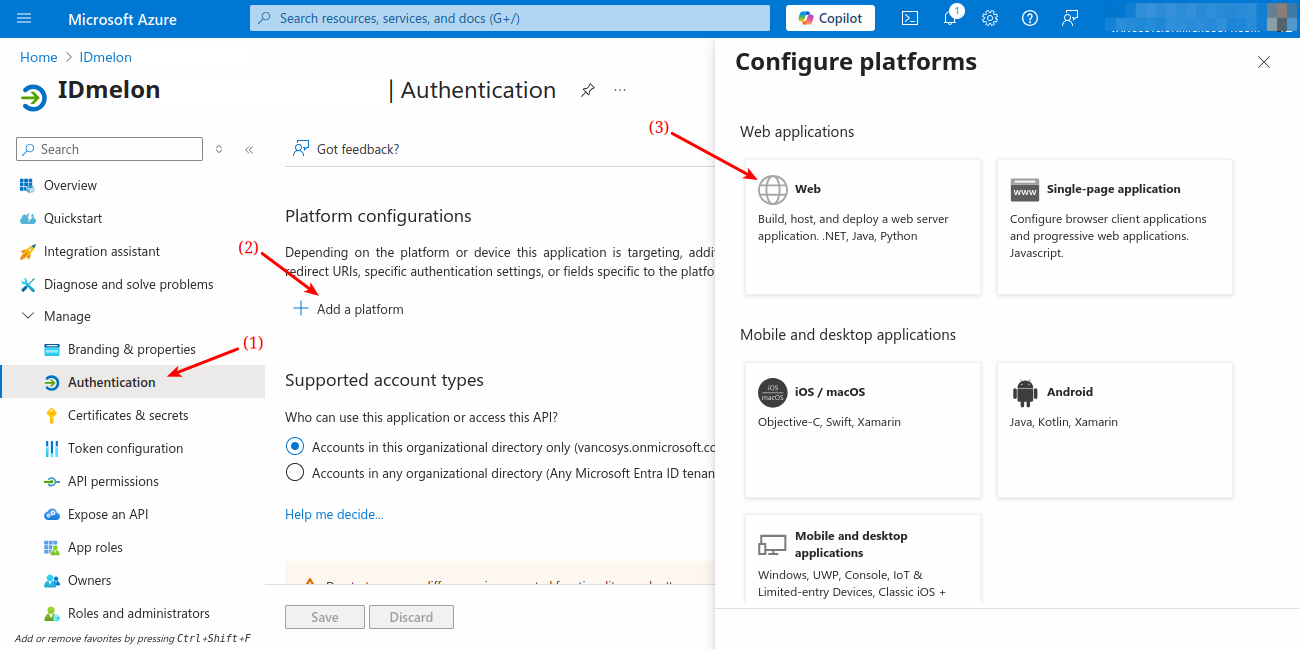Click the Microsoft Azure brand title
The height and width of the screenshot is (649, 1300).
coord(122,19)
